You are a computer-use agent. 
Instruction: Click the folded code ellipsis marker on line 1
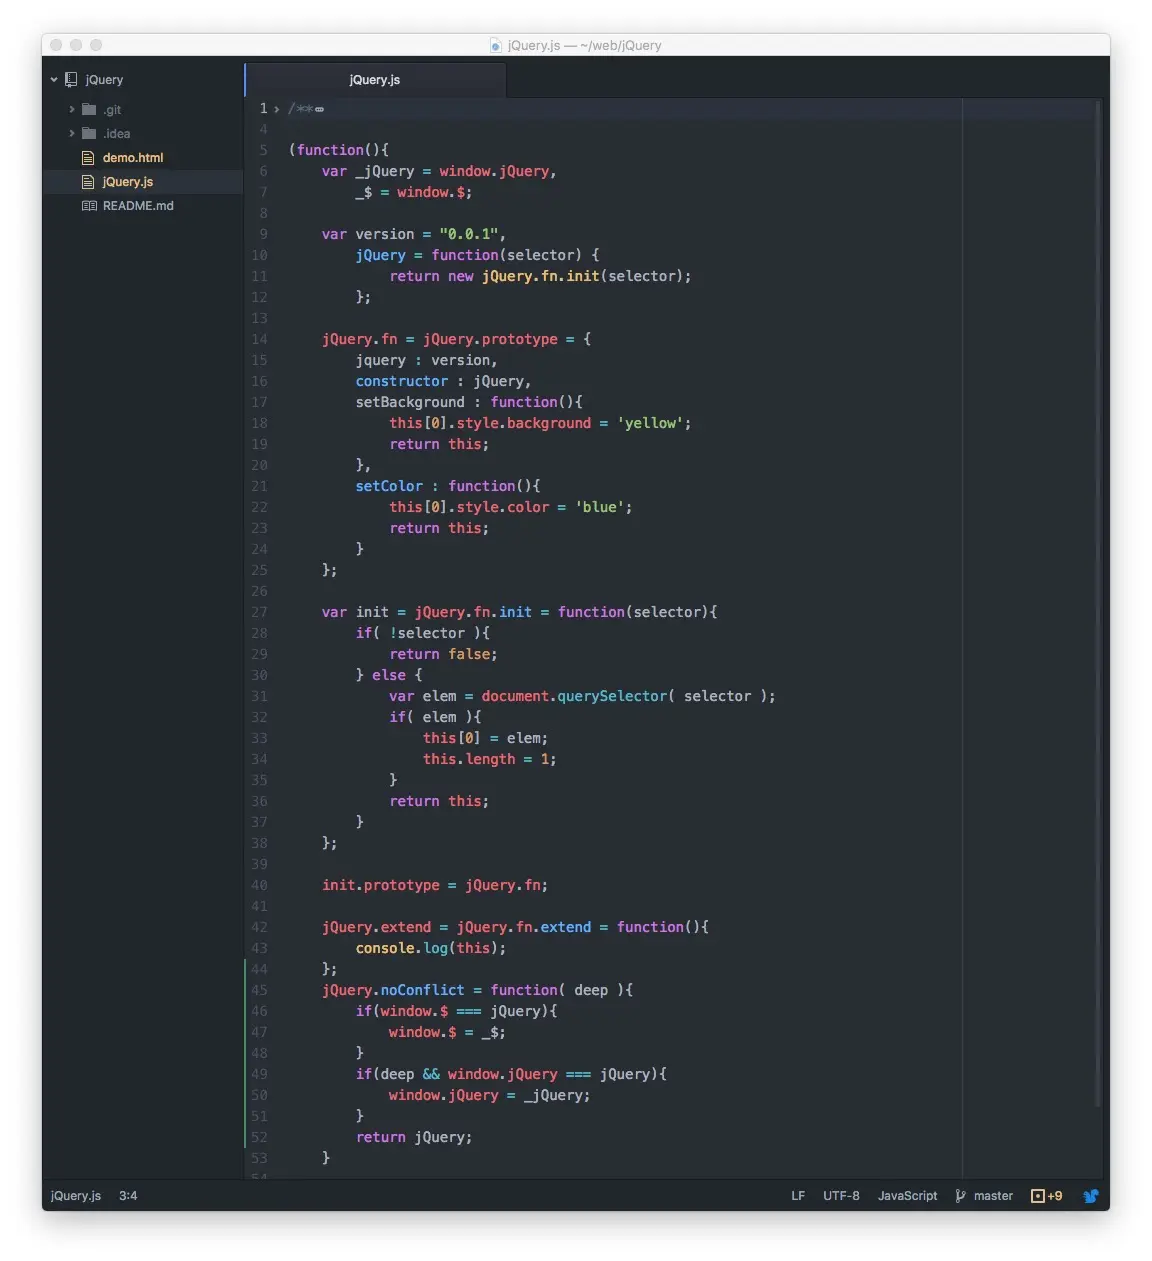tap(319, 110)
